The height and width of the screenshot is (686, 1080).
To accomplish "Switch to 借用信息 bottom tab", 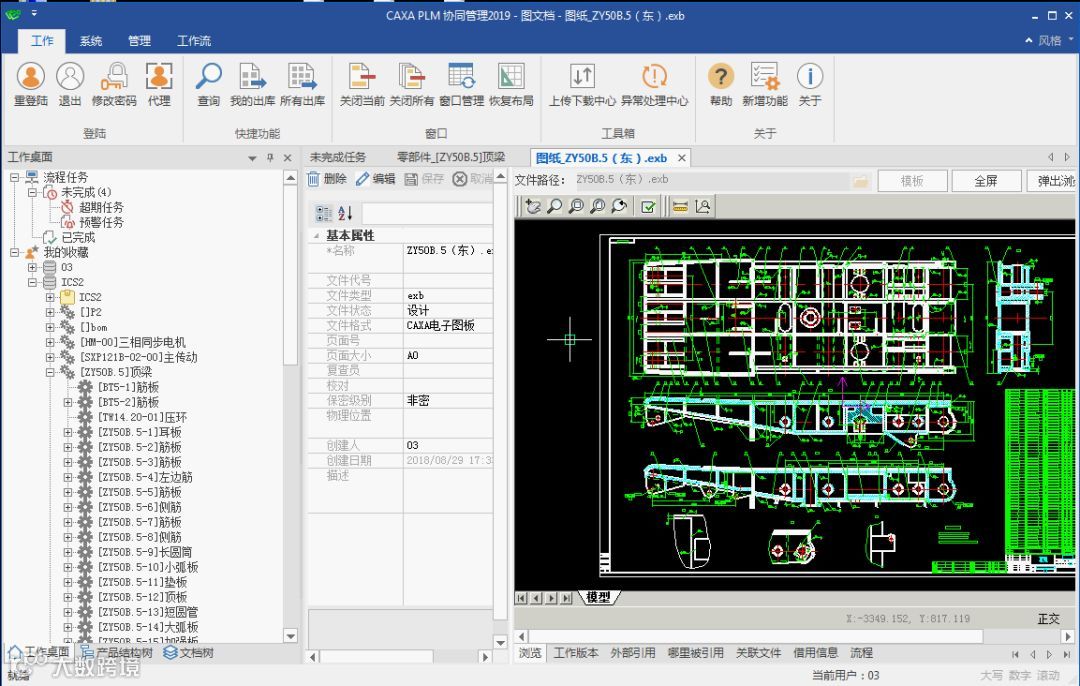I will click(x=816, y=653).
